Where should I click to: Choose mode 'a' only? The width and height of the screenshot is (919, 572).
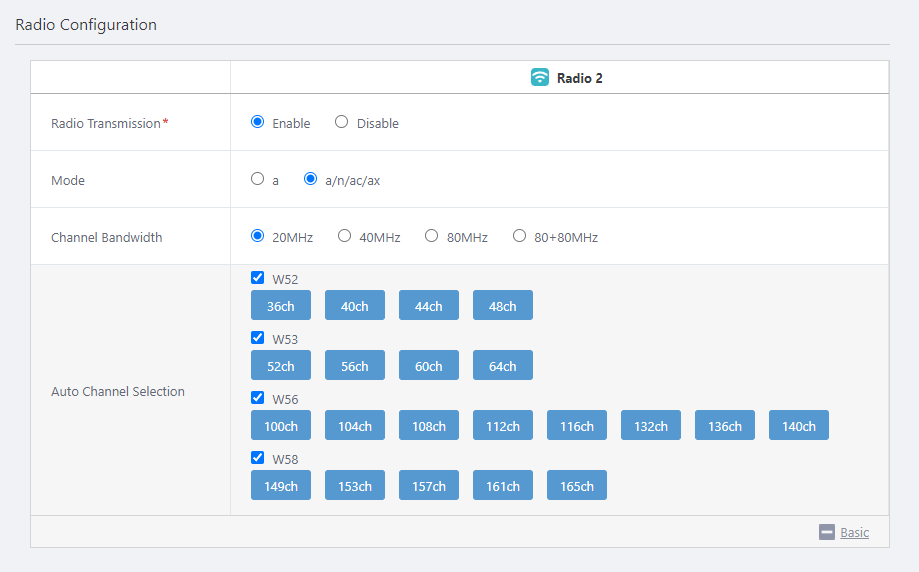pos(258,179)
